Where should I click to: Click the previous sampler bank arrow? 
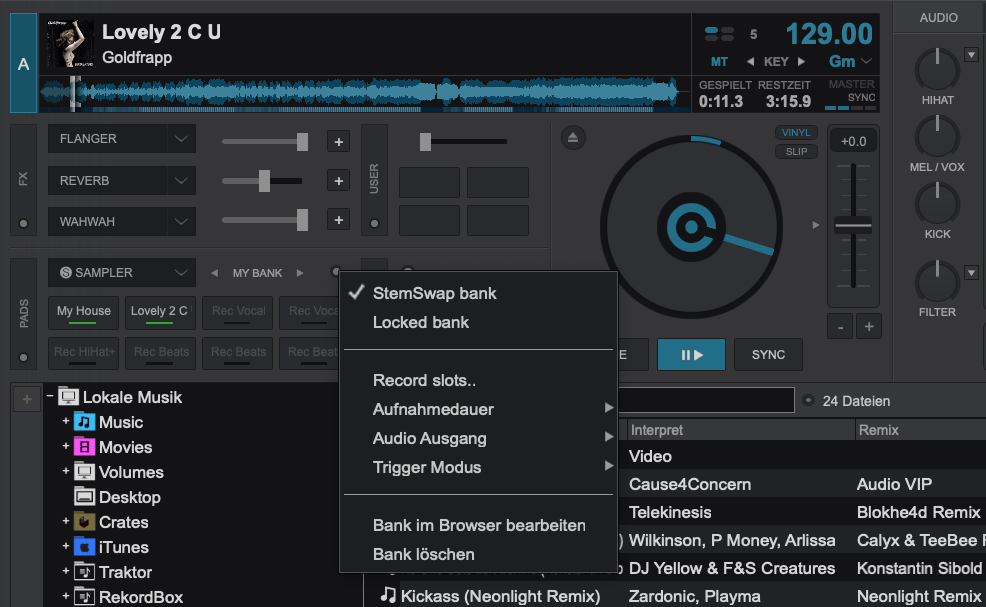(213, 273)
